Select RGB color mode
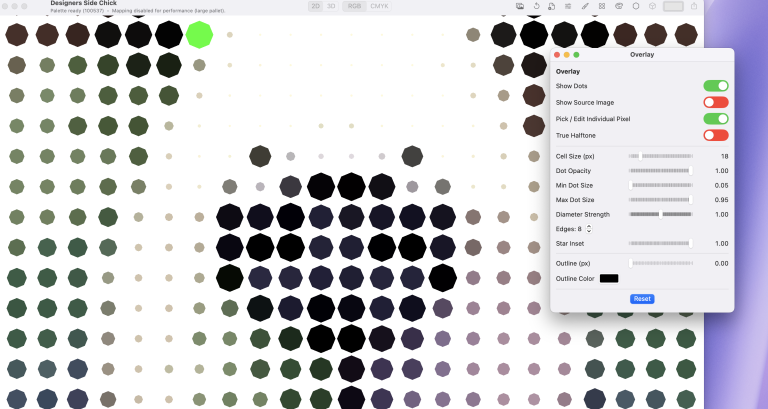 [355, 6]
